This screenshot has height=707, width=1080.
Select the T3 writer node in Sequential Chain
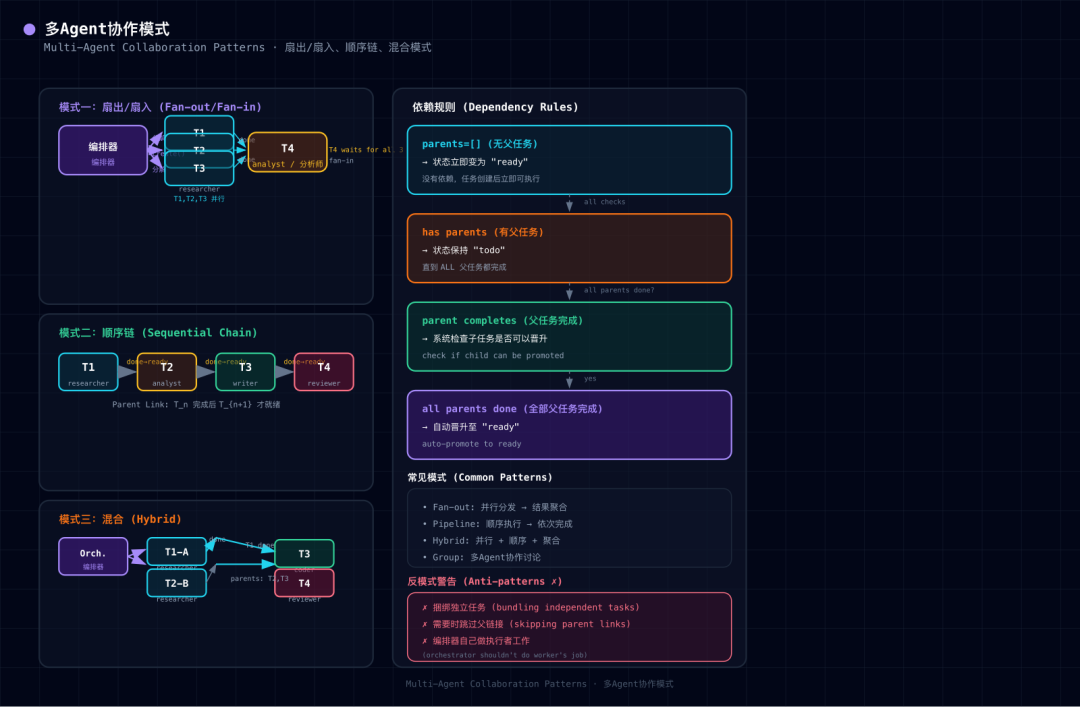[245, 372]
